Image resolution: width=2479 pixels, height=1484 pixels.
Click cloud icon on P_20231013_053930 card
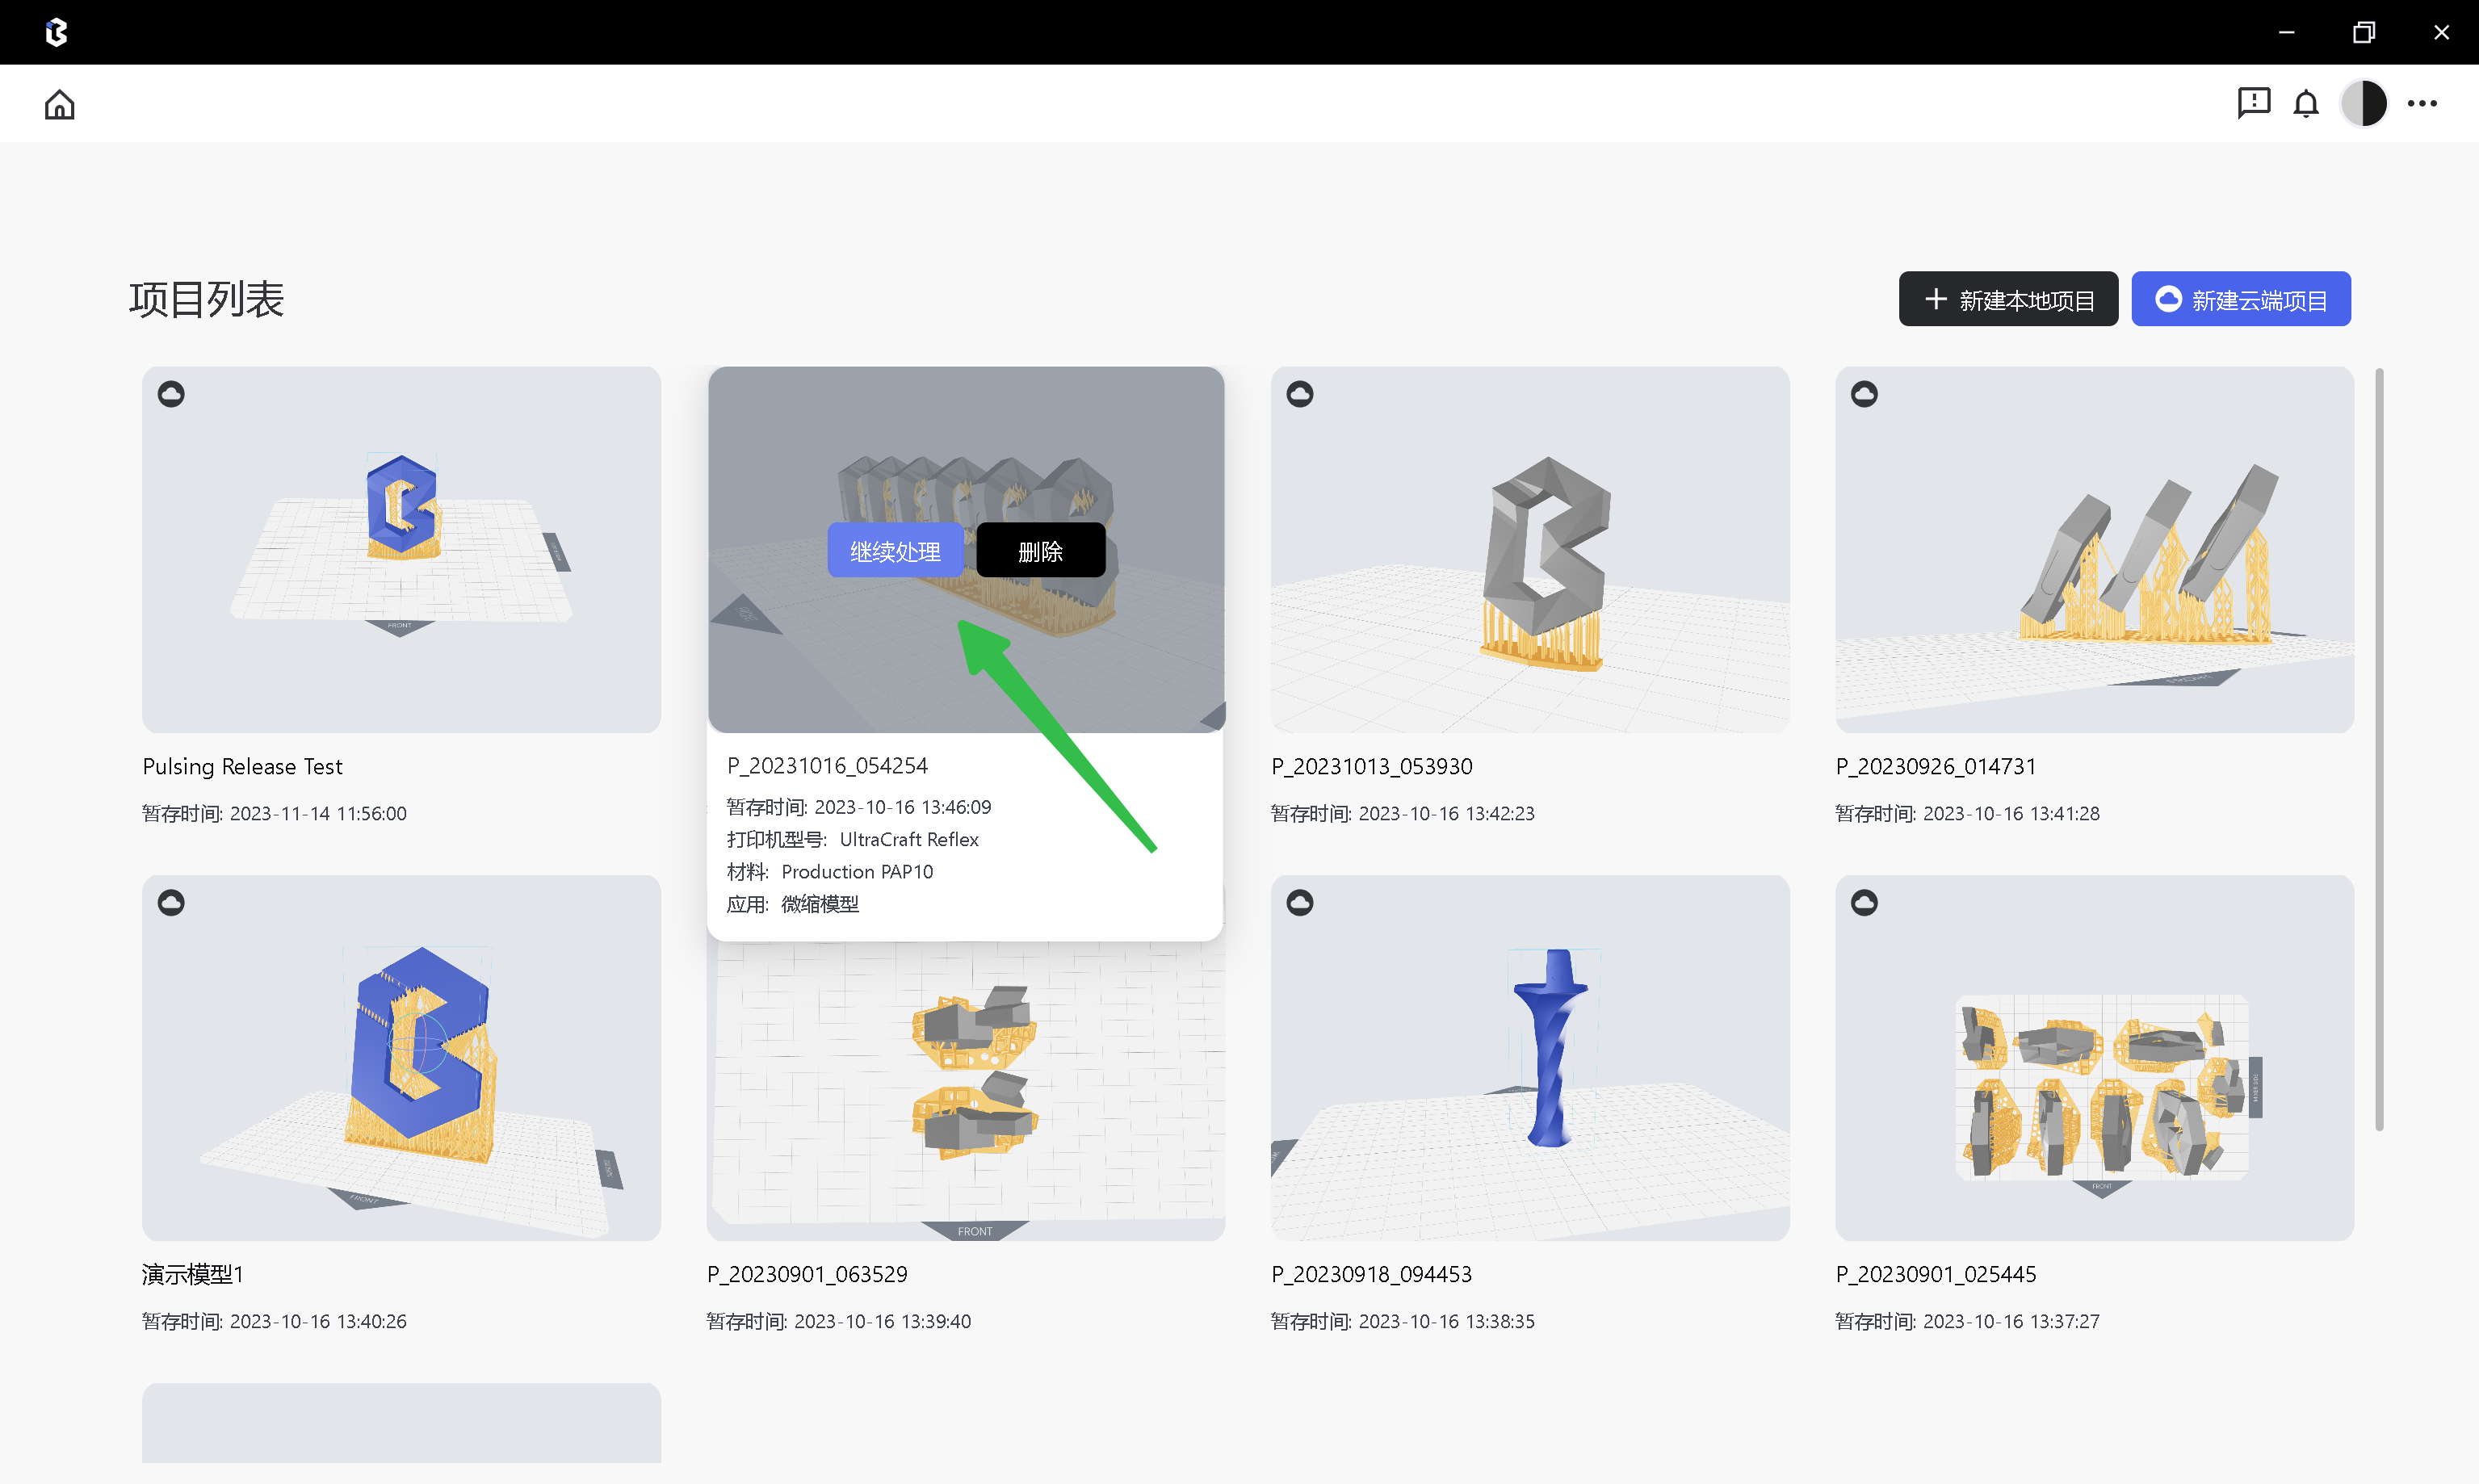pos(1299,394)
